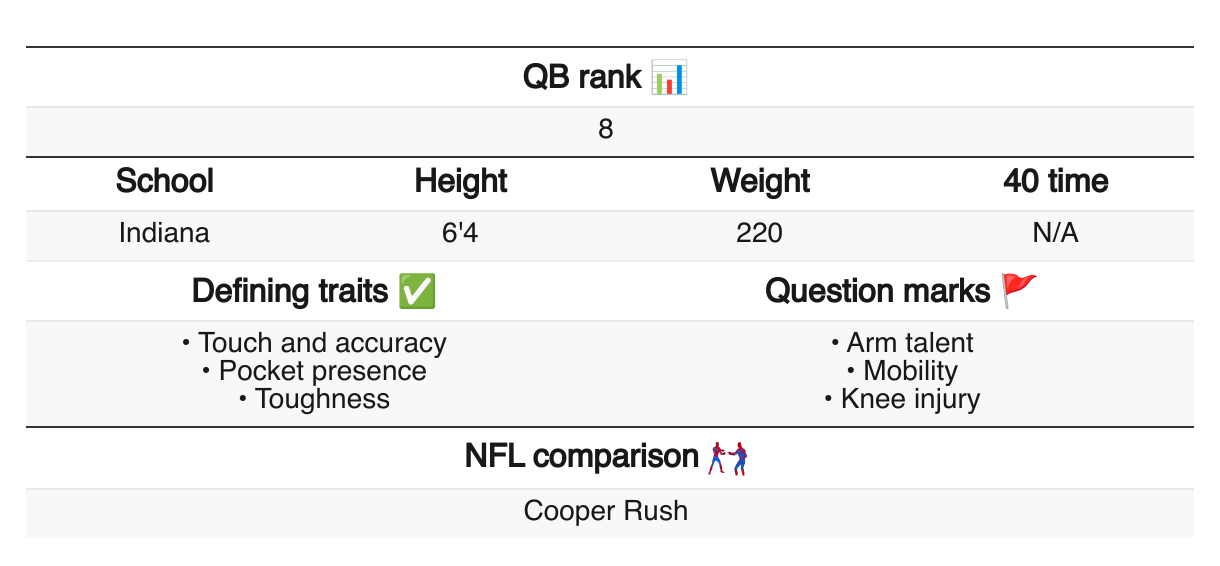
Task: Click the Weight column header
Action: click(760, 182)
